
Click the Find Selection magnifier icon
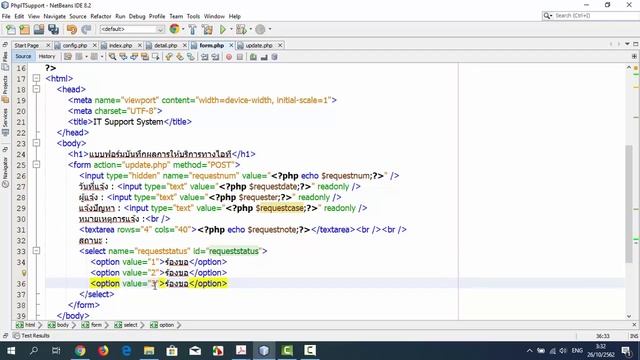tap(112, 57)
